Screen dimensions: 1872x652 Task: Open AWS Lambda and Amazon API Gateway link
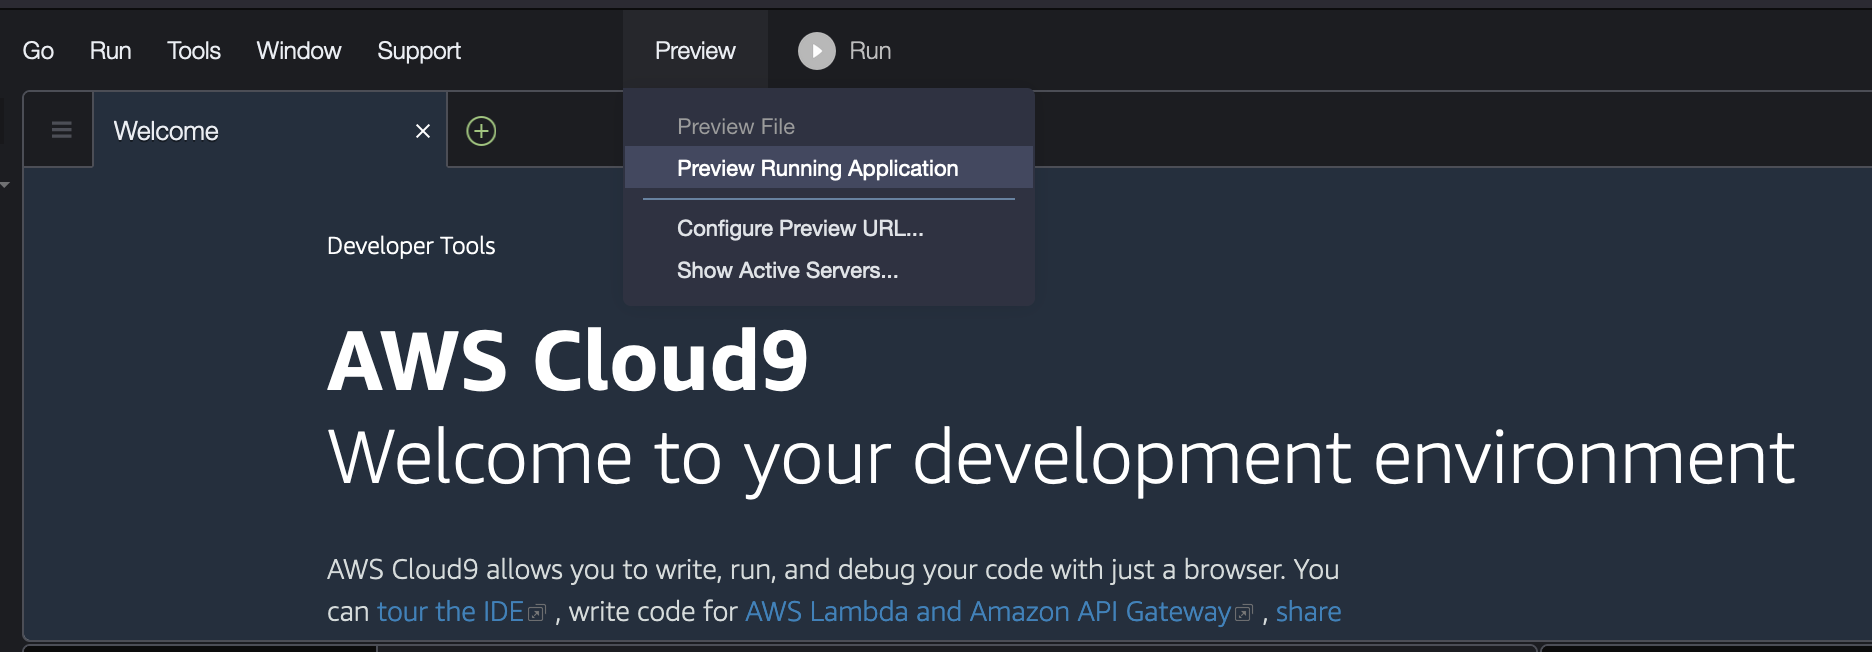coord(998,611)
